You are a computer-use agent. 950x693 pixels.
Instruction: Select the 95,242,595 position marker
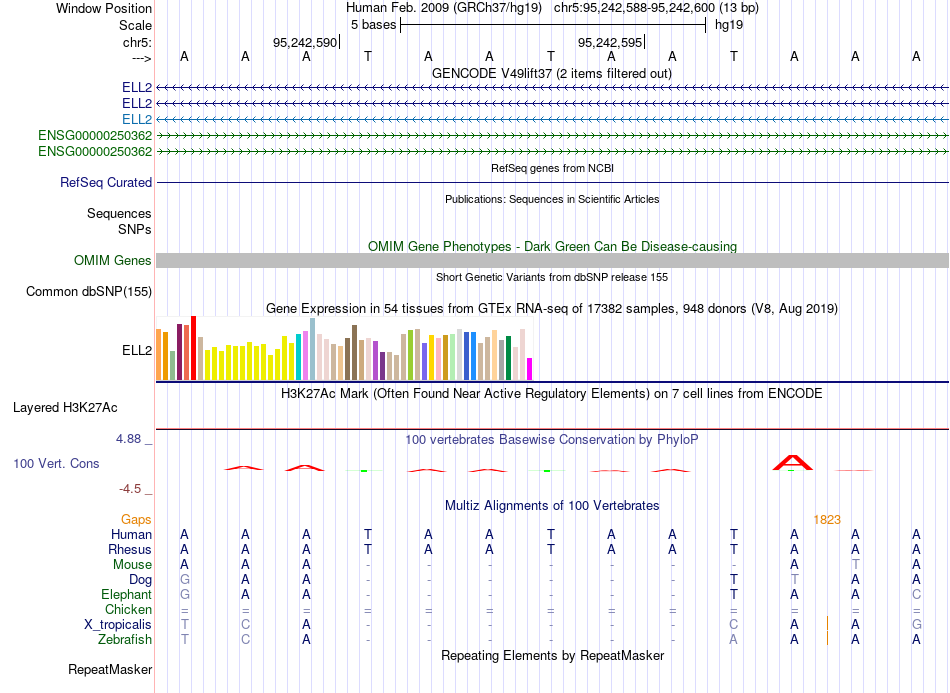point(610,42)
